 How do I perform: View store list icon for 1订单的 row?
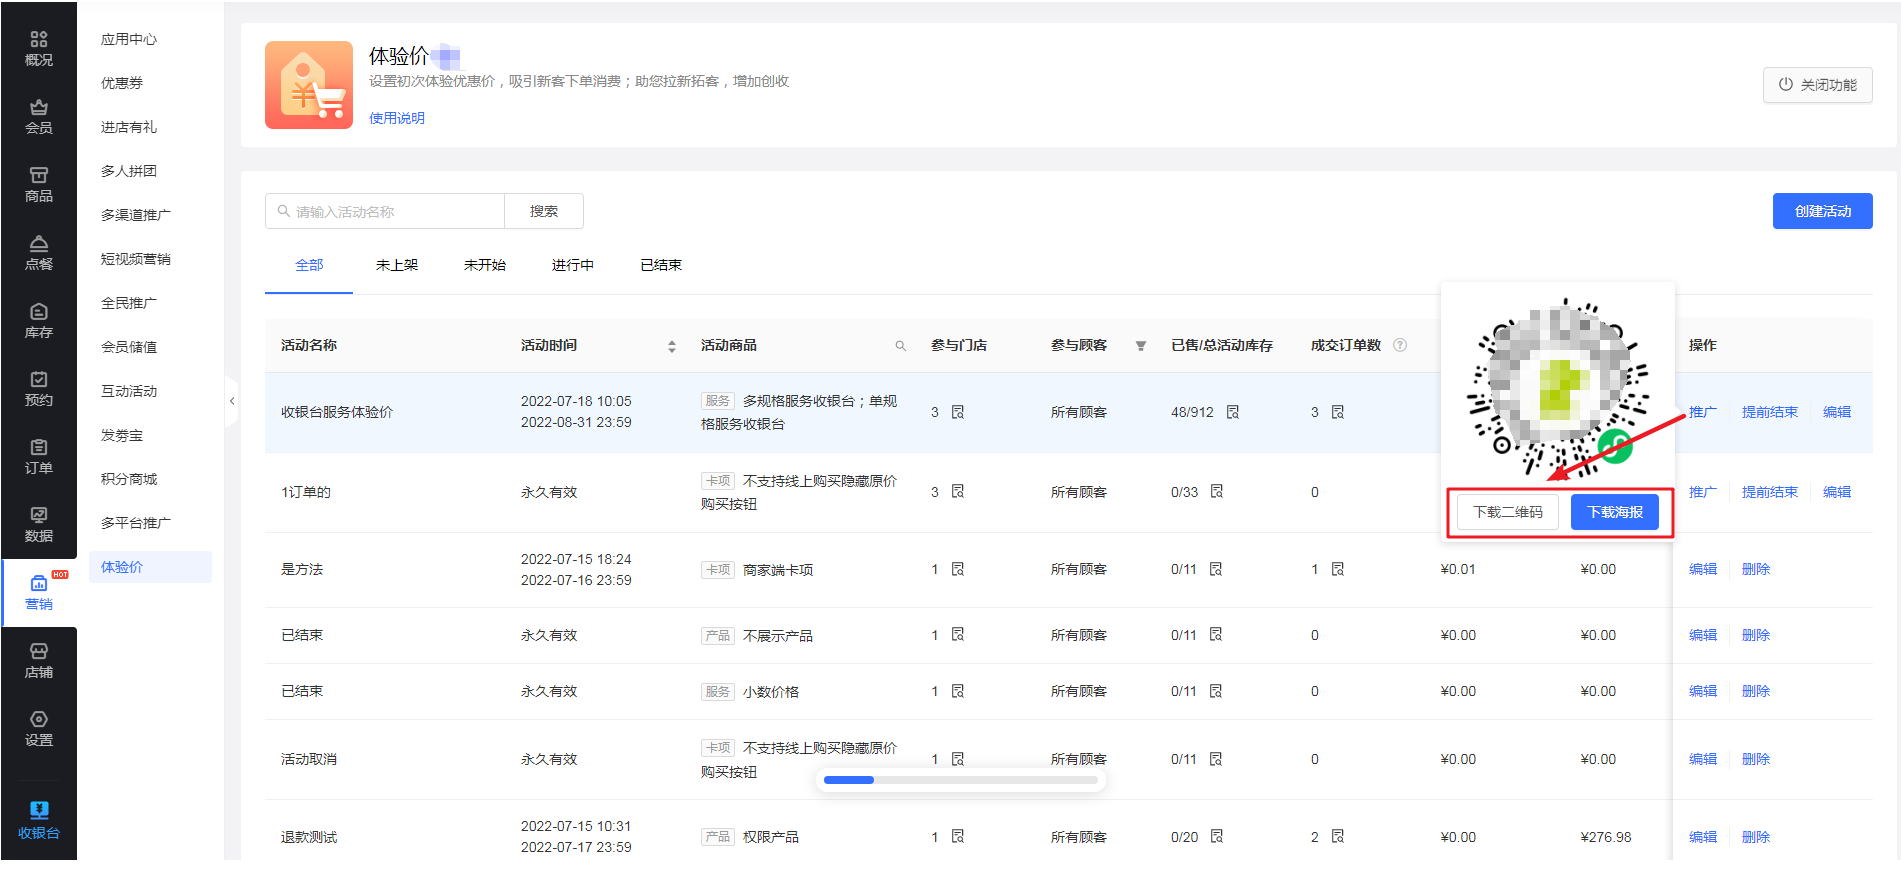tap(958, 491)
